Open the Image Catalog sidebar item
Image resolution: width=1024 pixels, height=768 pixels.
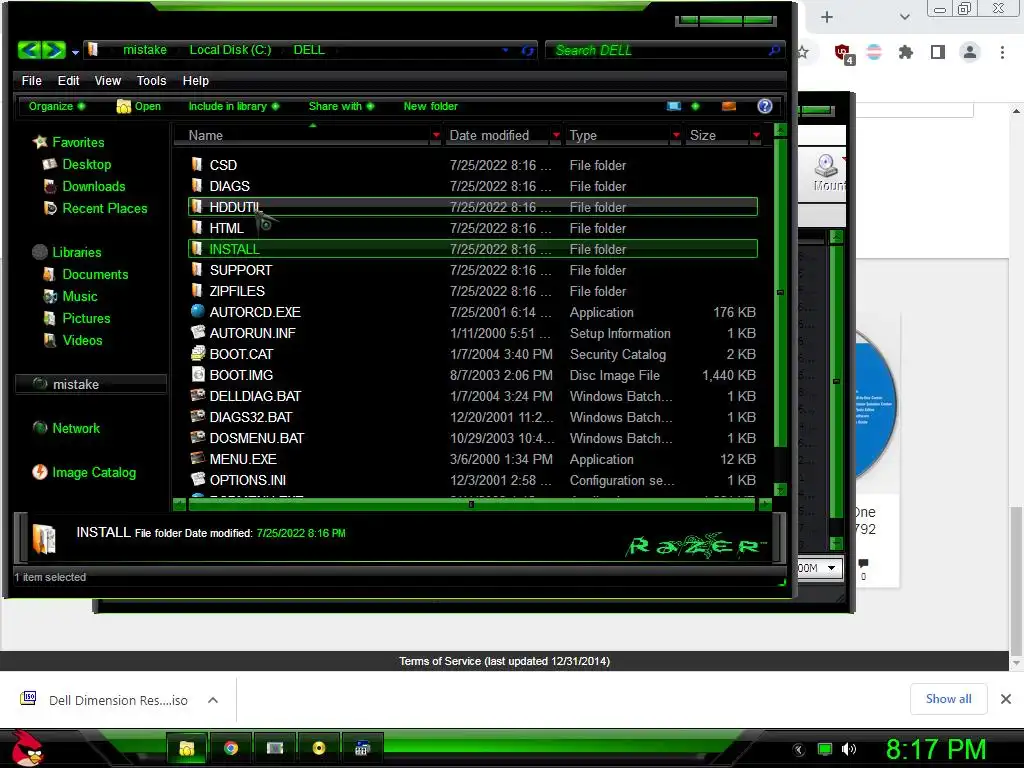[x=84, y=472]
